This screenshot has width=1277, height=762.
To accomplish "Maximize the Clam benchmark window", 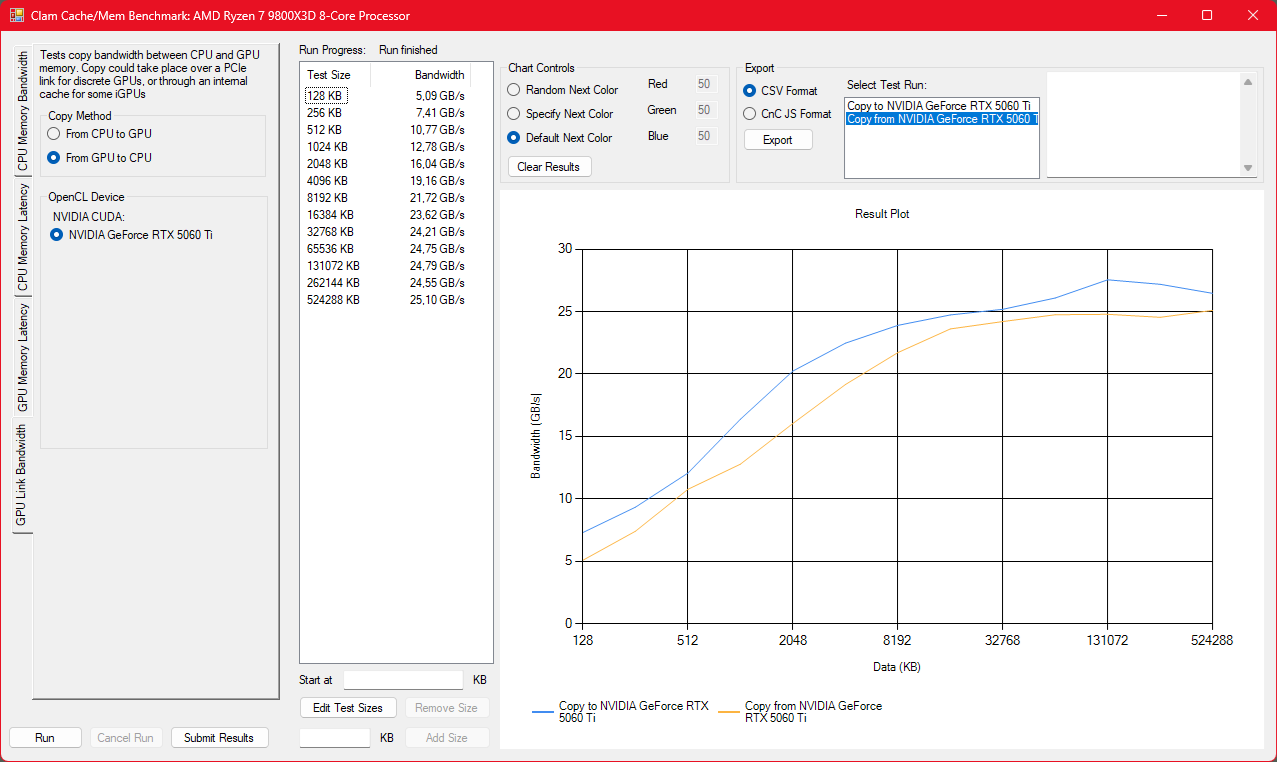I will pyautogui.click(x=1207, y=15).
